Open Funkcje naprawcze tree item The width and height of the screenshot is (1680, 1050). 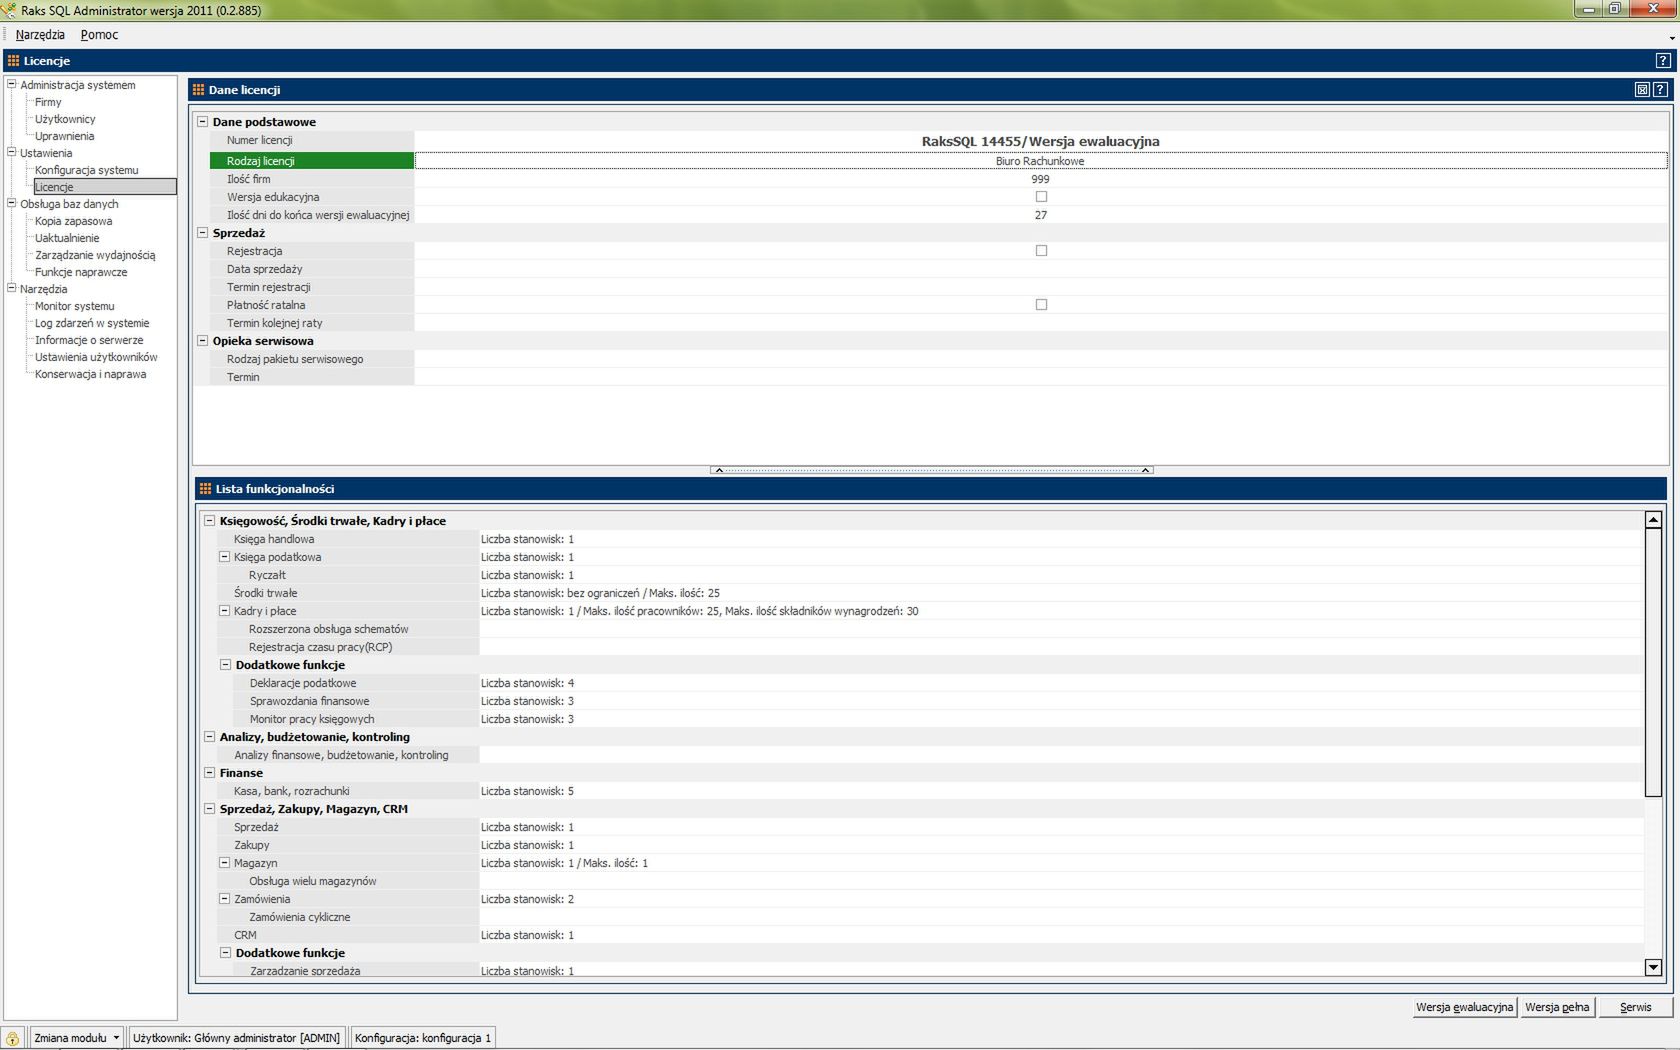(x=81, y=272)
